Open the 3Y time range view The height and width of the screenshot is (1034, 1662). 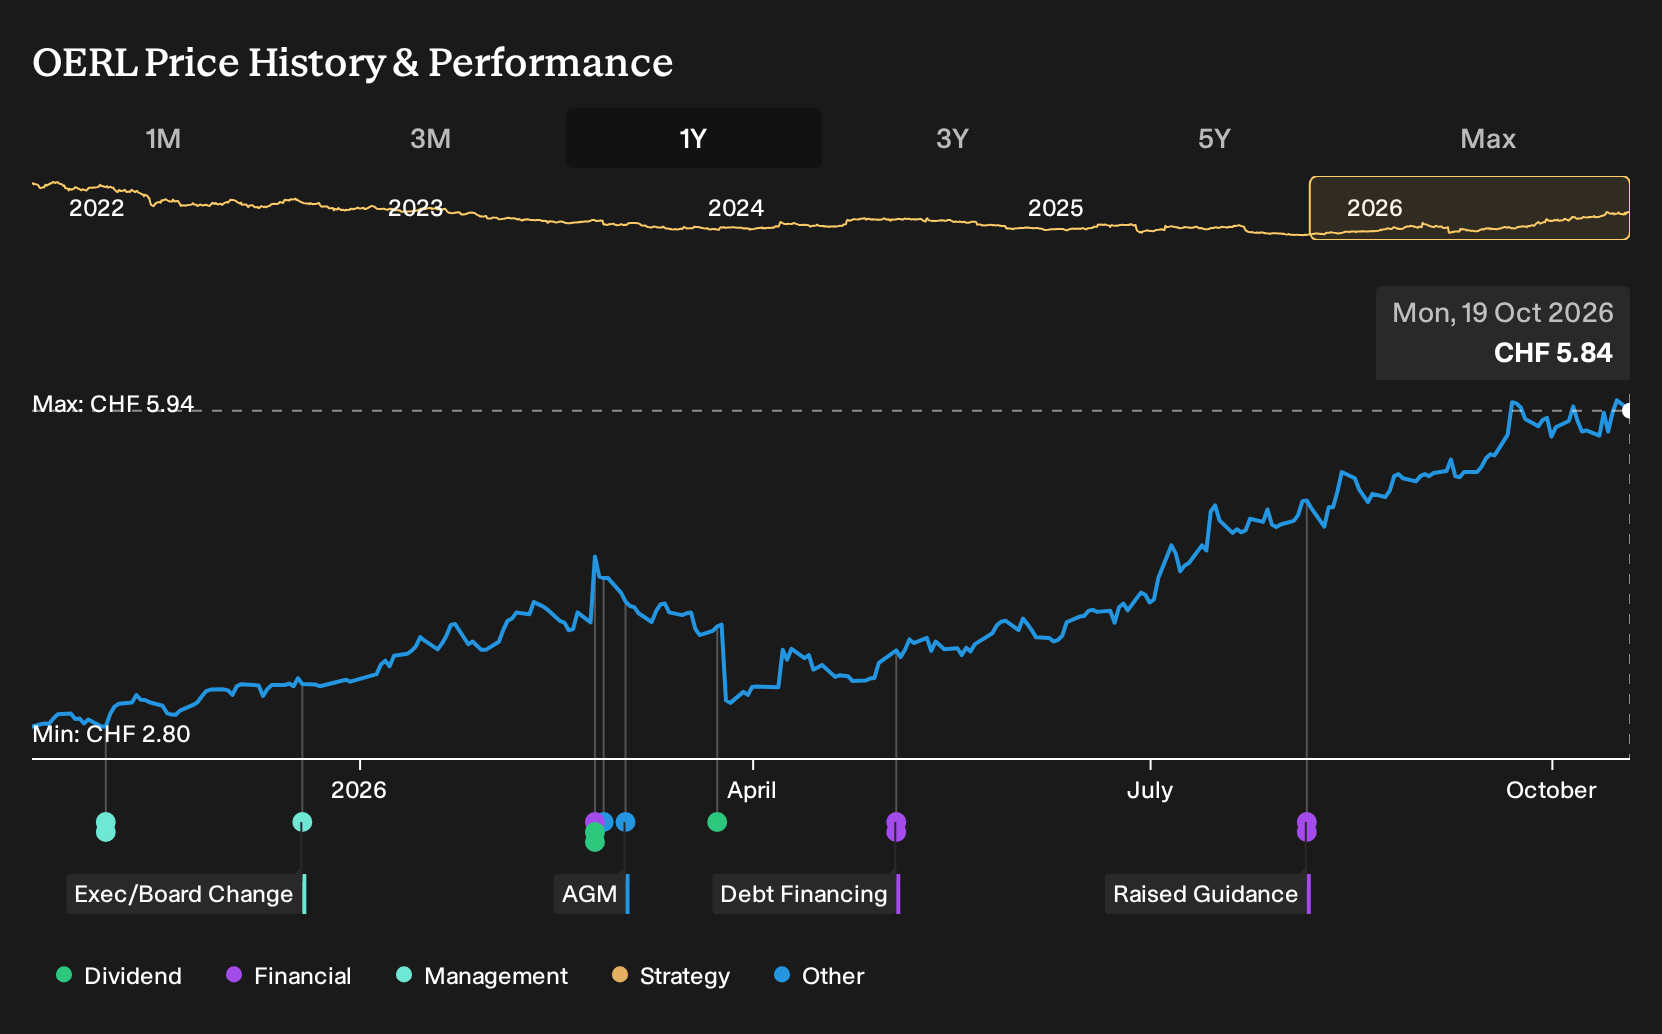952,138
